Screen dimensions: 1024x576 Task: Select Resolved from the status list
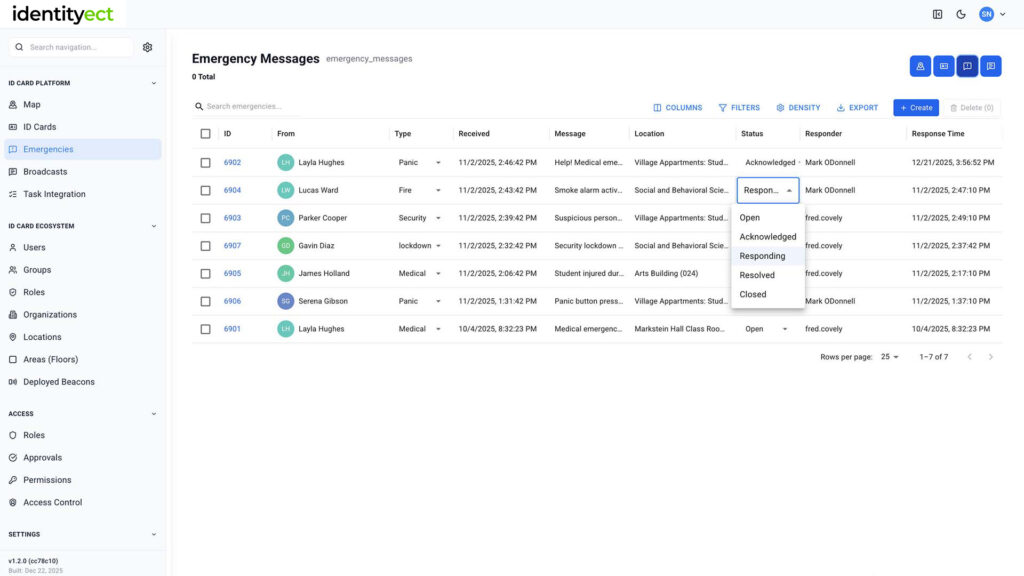coord(757,275)
